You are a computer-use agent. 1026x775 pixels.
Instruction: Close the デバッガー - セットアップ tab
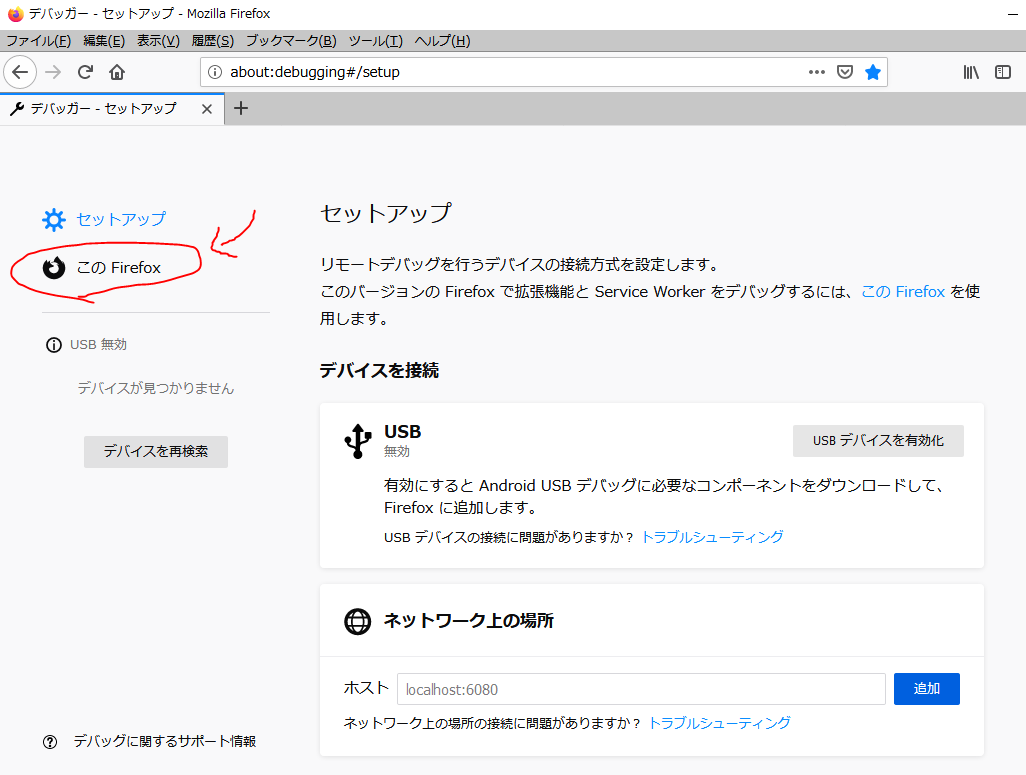[207, 109]
